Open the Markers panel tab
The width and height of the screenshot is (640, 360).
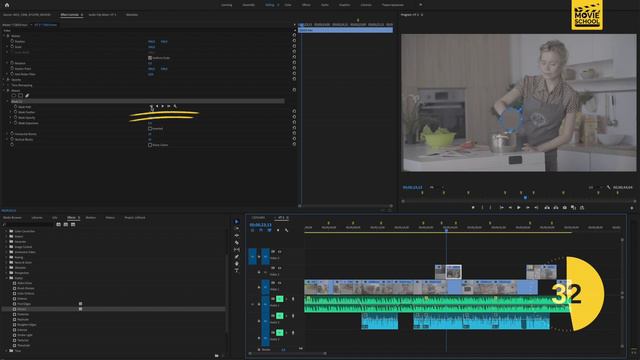91,218
